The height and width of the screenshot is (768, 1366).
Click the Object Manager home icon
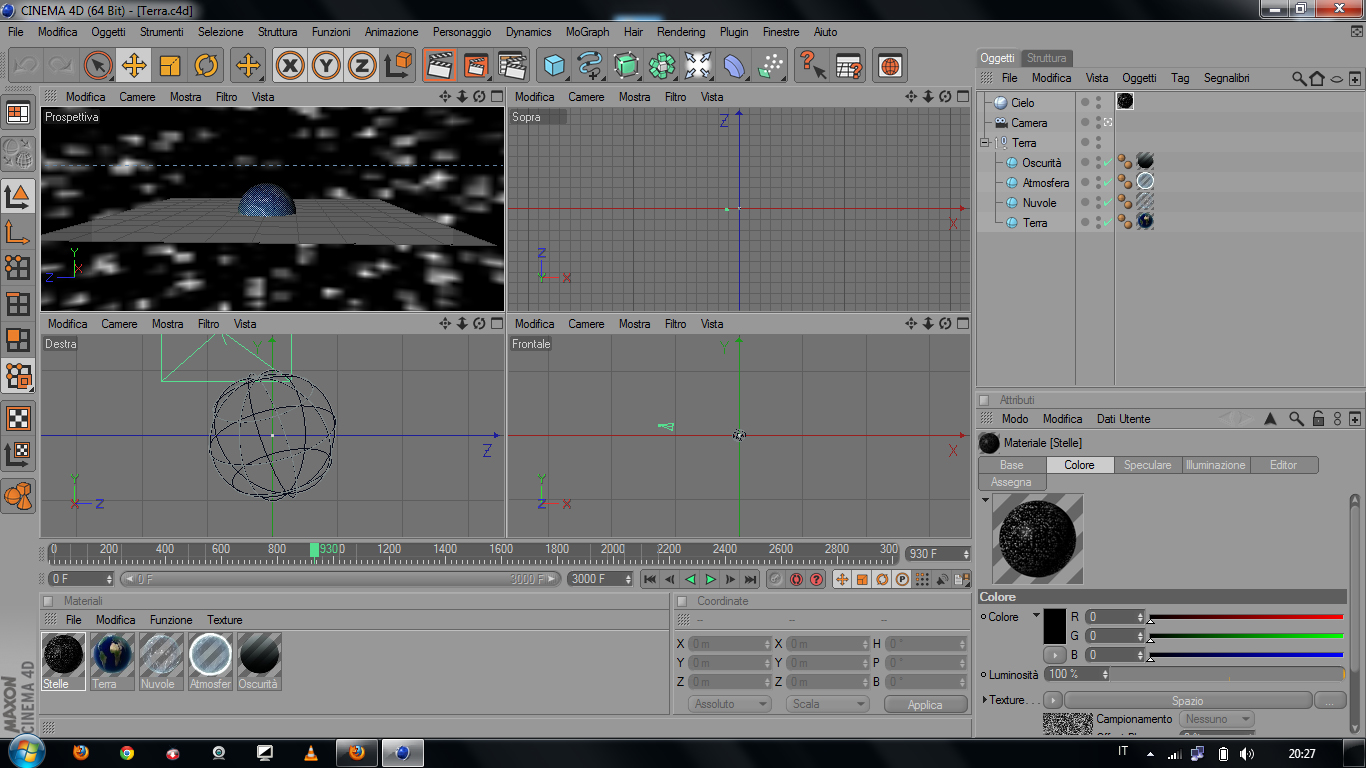point(1316,78)
